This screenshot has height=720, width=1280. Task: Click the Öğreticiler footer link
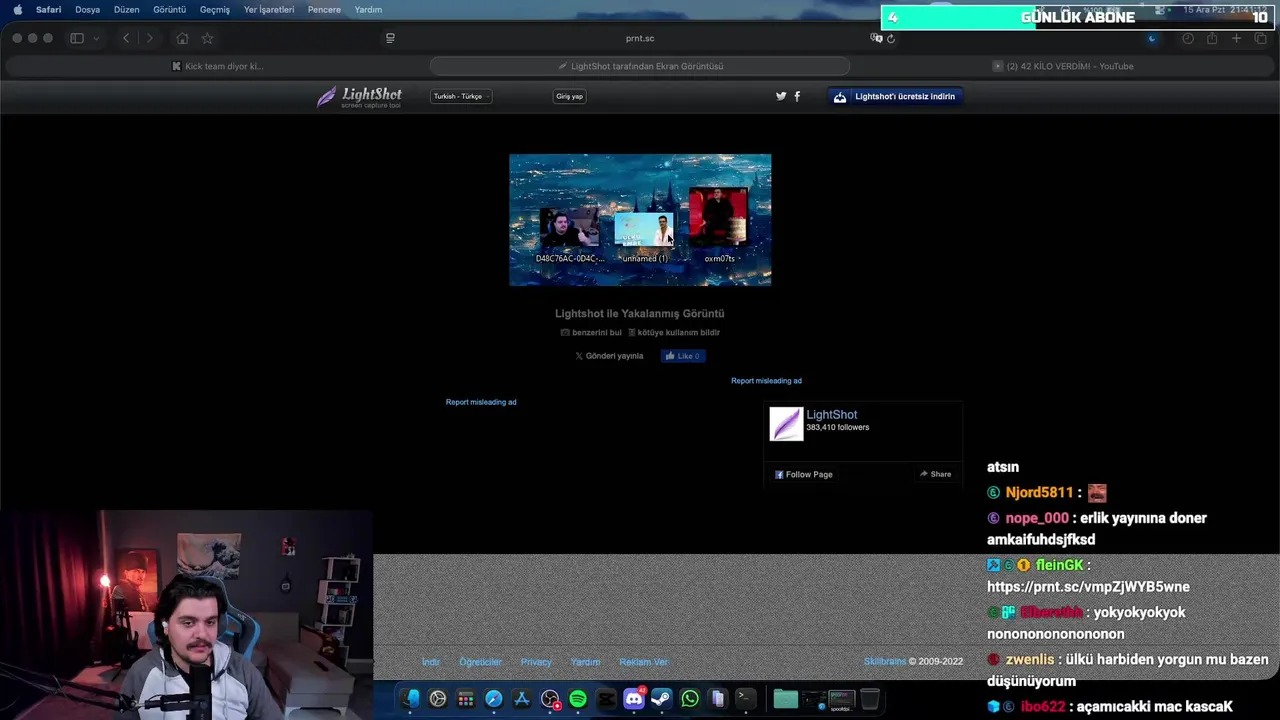click(481, 662)
